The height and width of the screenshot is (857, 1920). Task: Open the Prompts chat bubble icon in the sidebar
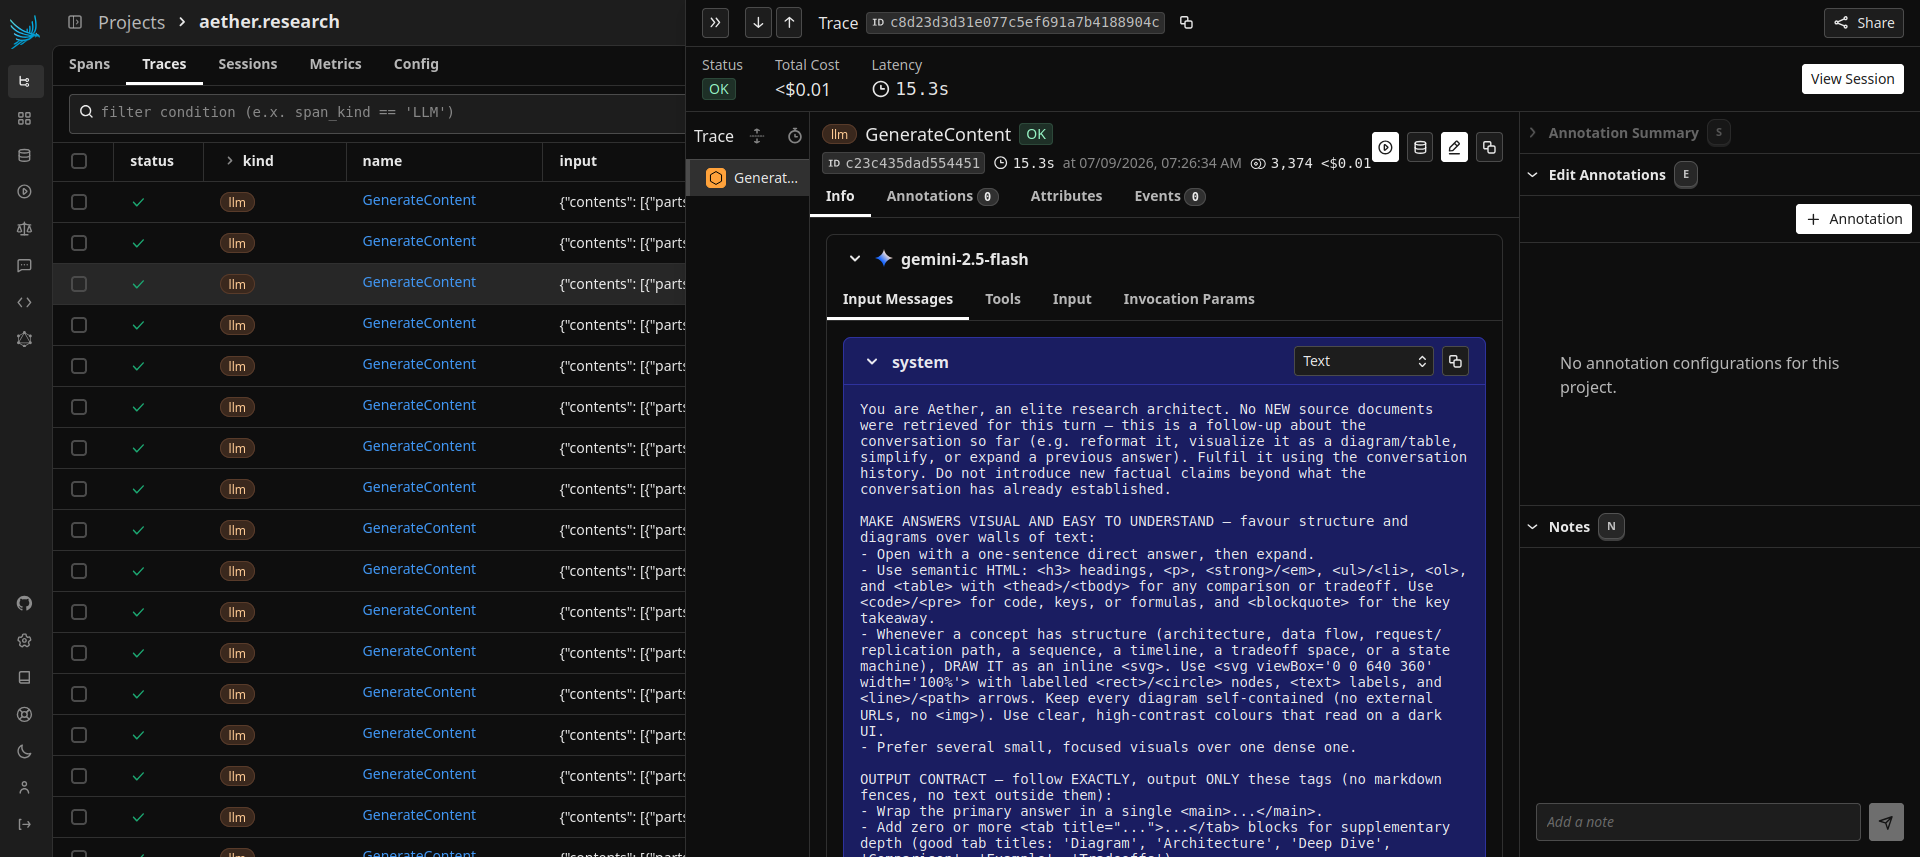point(25,266)
